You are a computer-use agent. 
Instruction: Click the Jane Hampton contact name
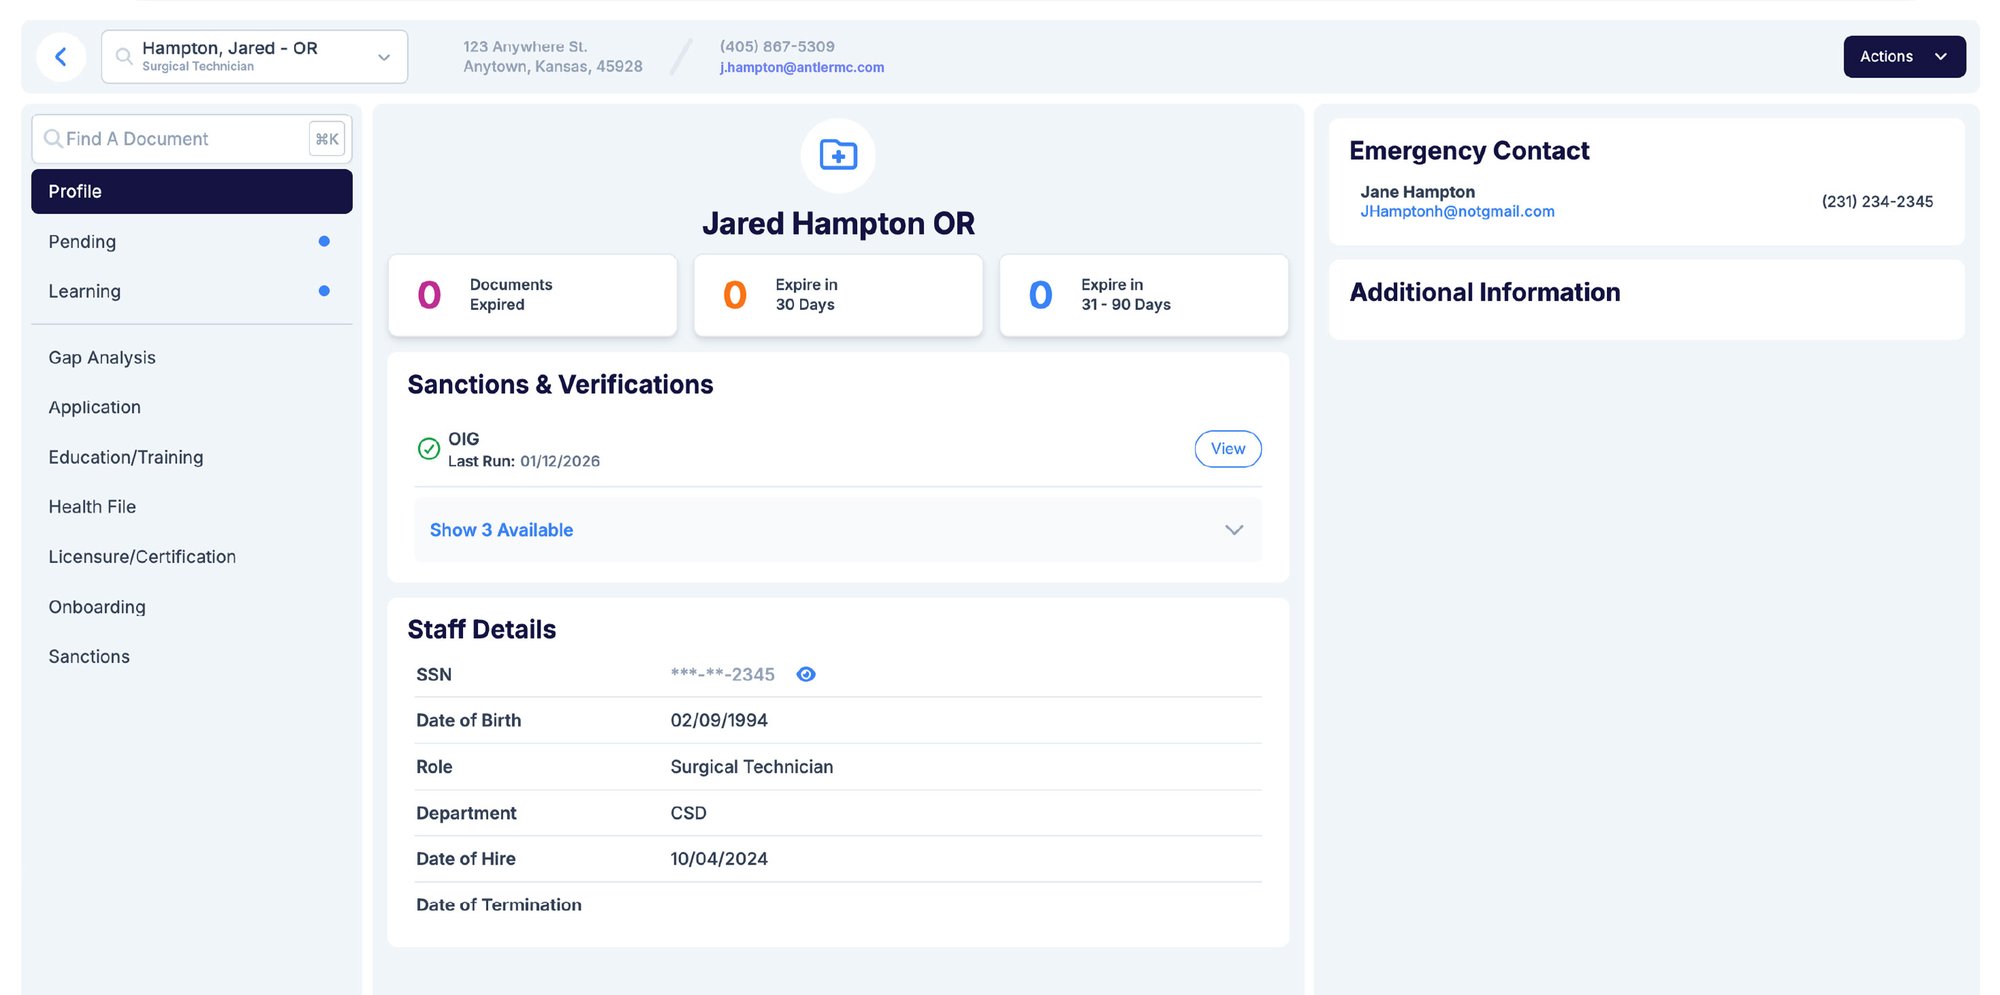[x=1417, y=192]
